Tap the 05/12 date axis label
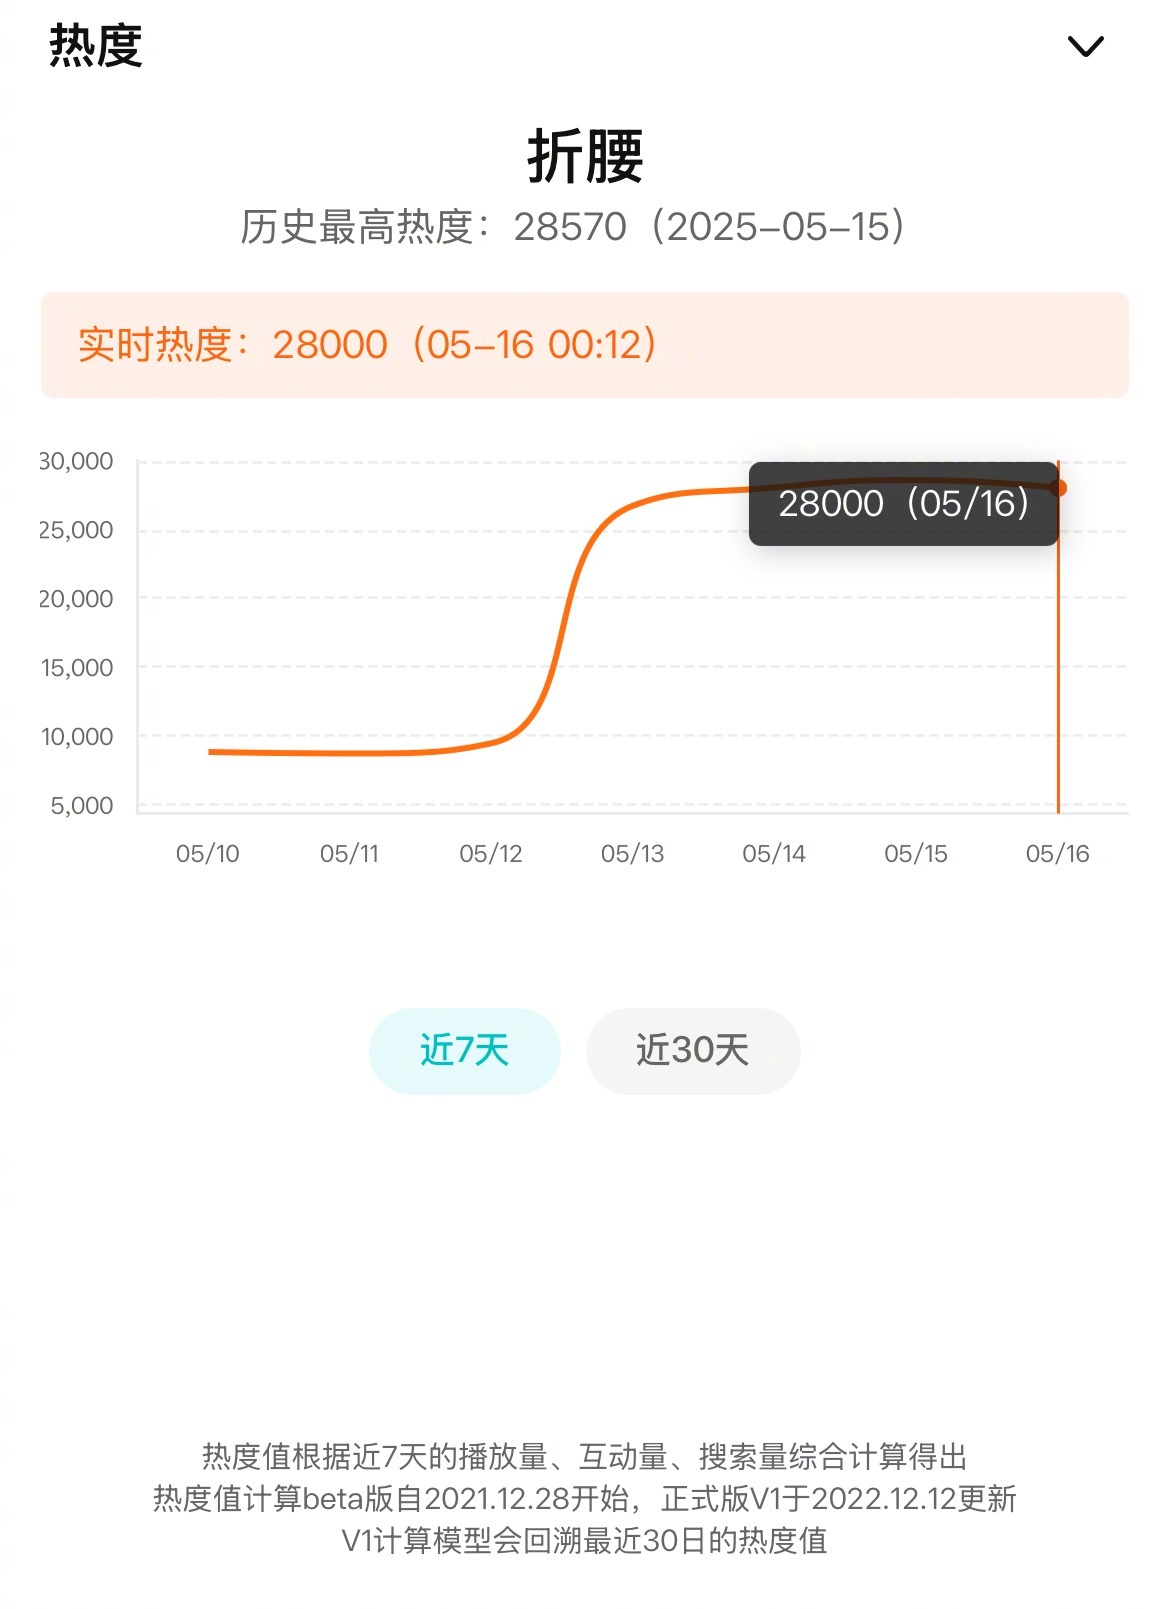This screenshot has height=1609, width=1170. tap(491, 854)
